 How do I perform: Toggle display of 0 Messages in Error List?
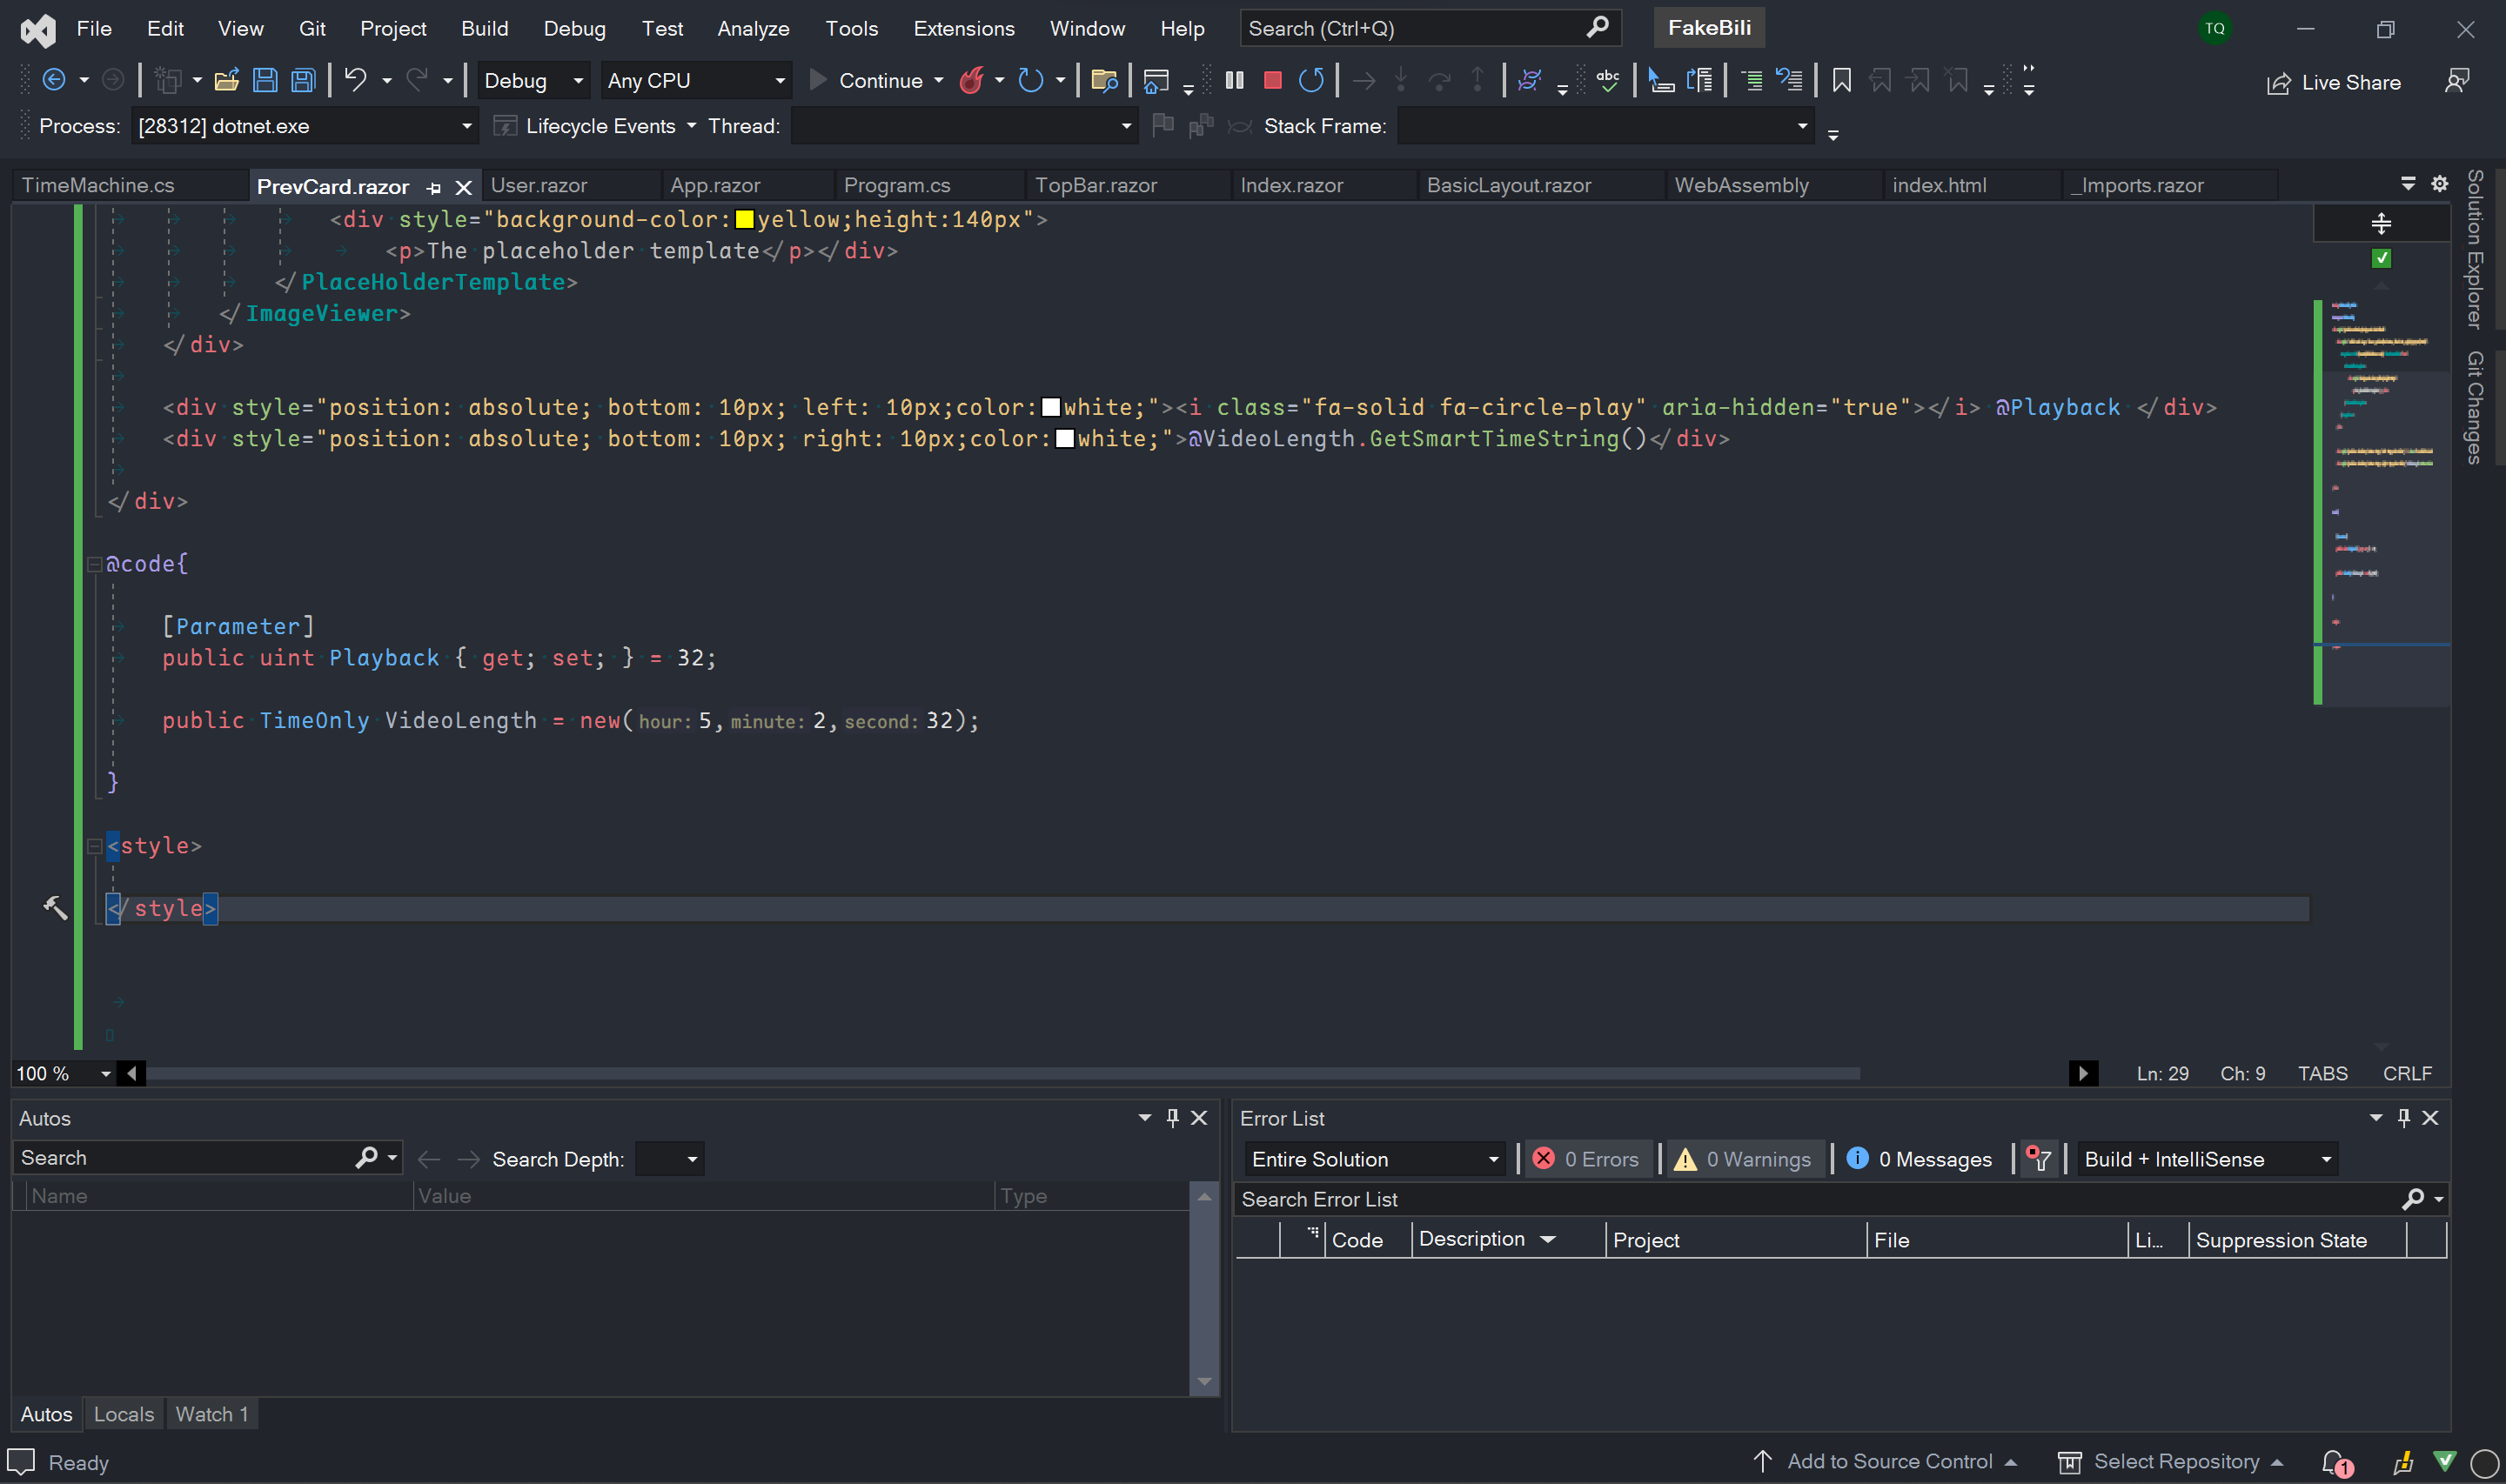[x=1918, y=1158]
